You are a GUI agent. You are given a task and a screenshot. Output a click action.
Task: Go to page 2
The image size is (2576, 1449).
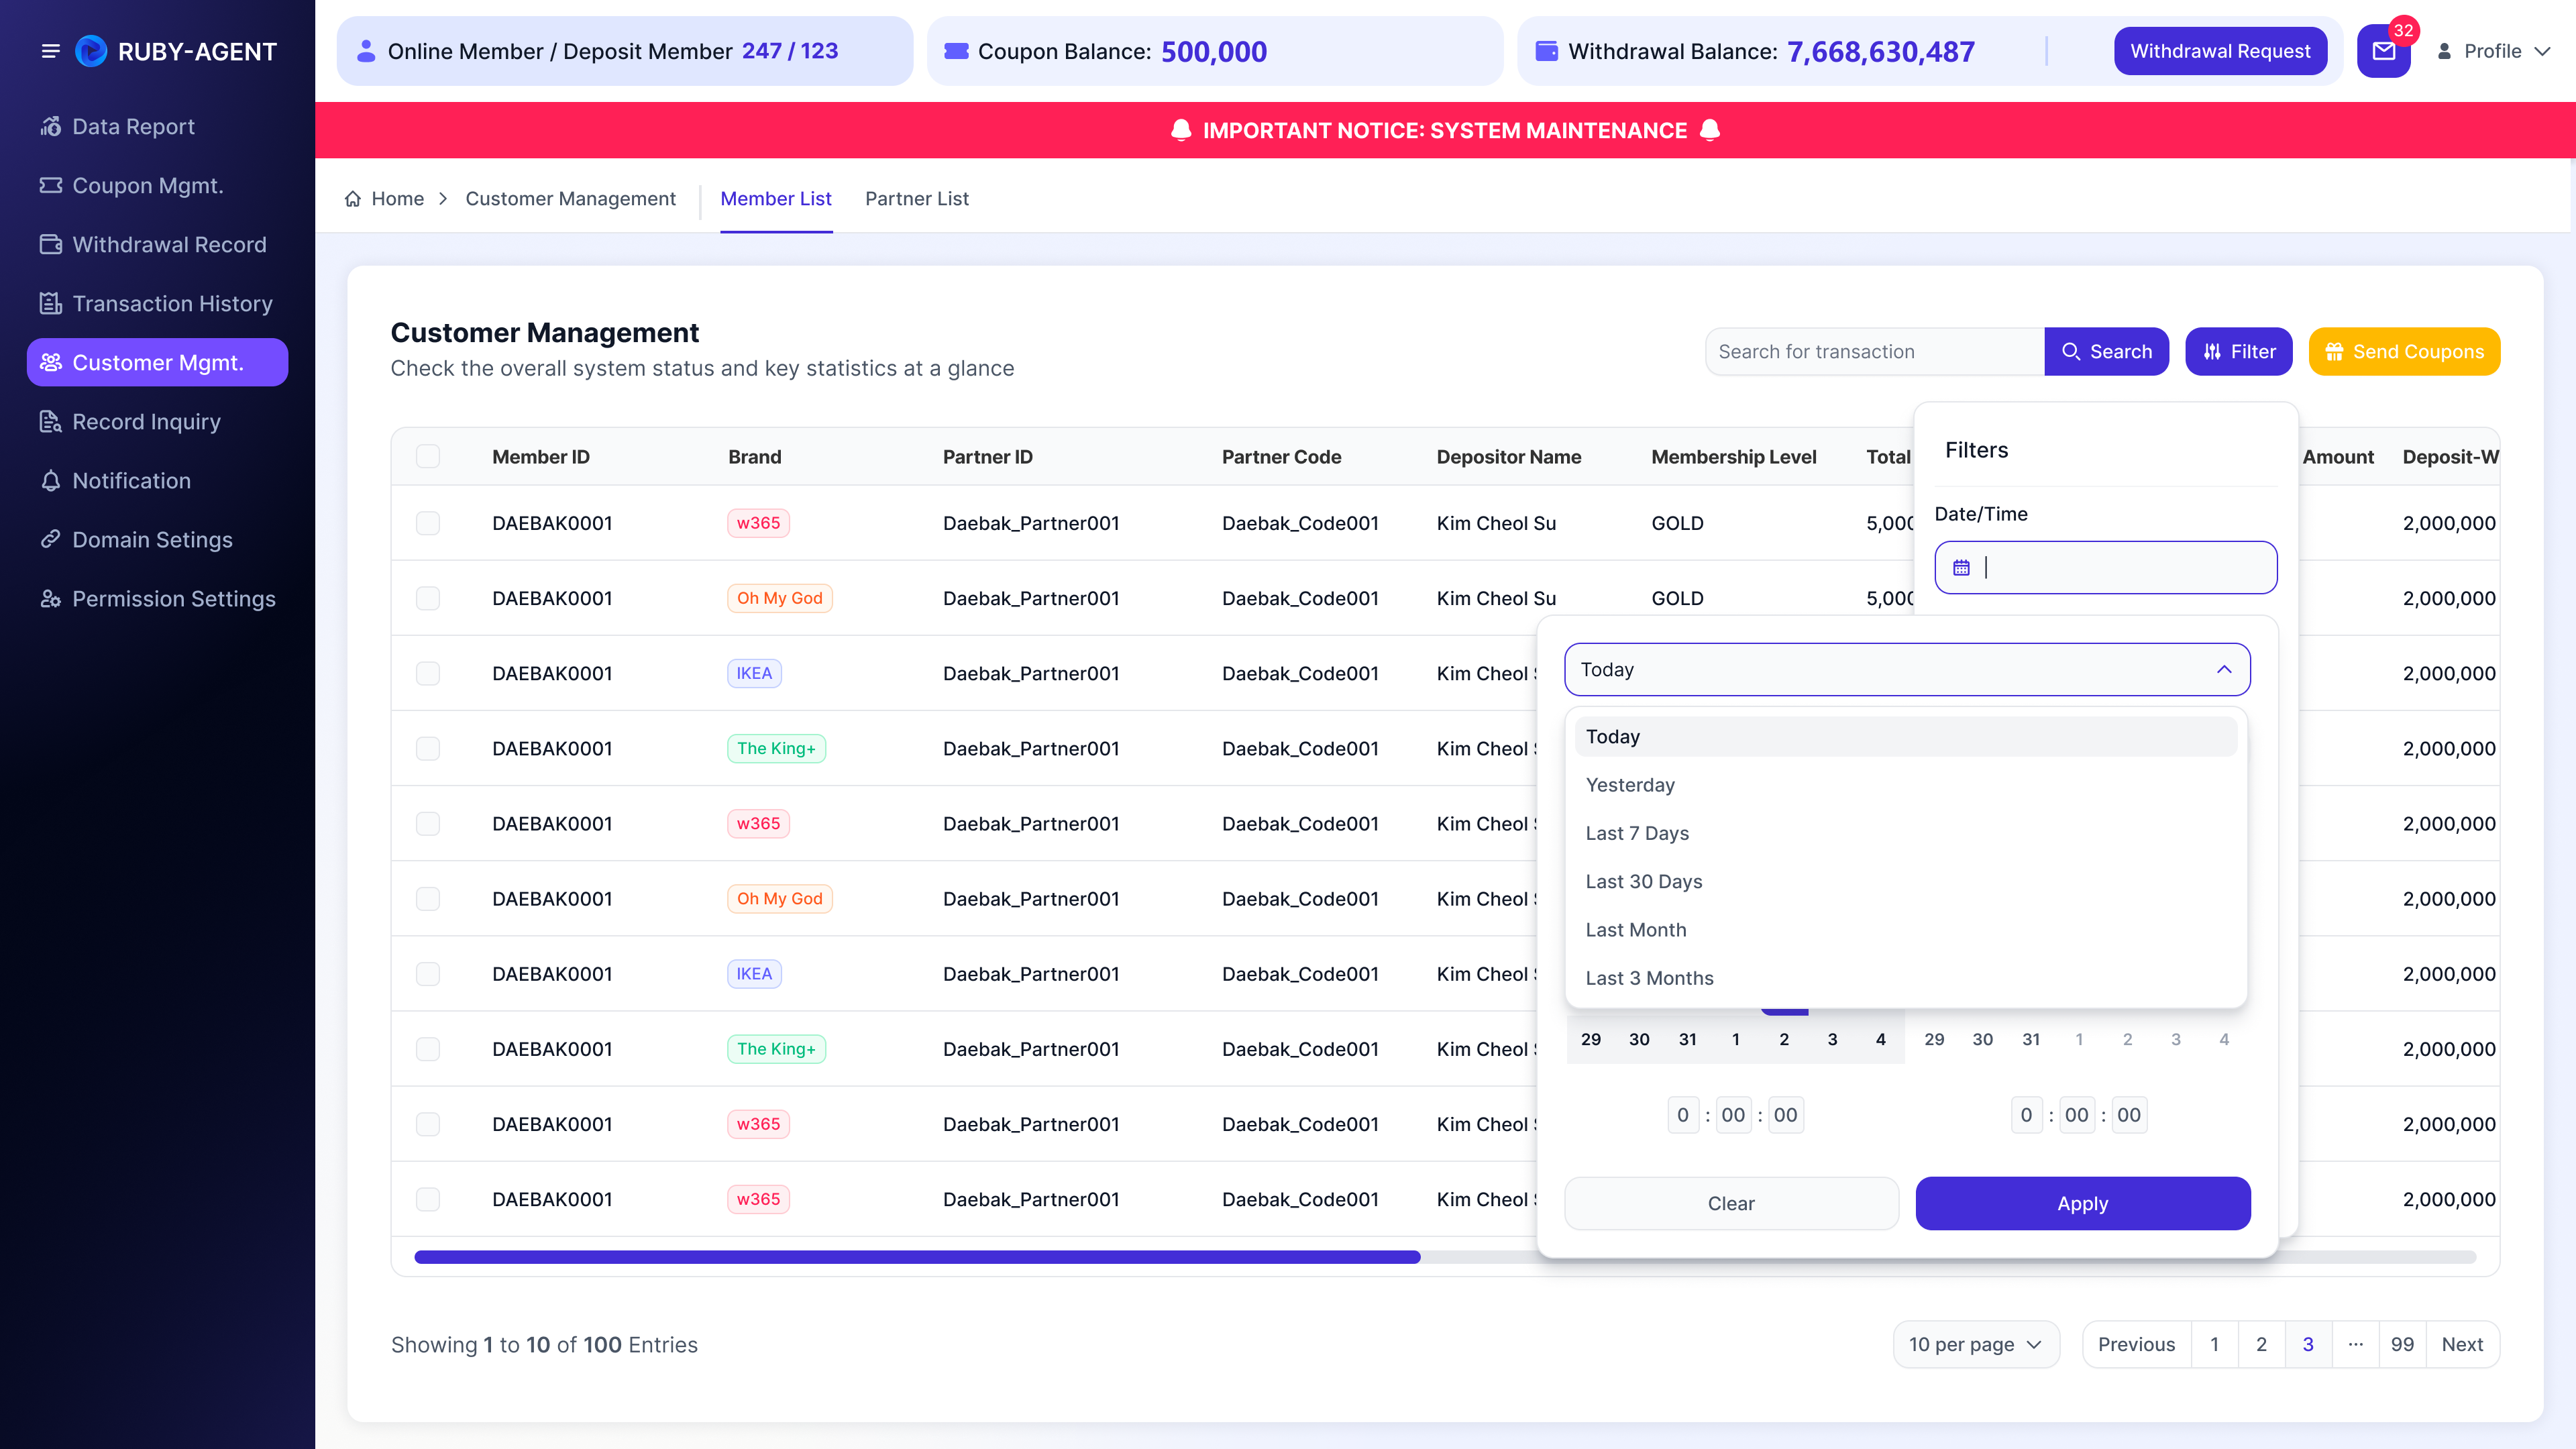pyautogui.click(x=2261, y=1345)
